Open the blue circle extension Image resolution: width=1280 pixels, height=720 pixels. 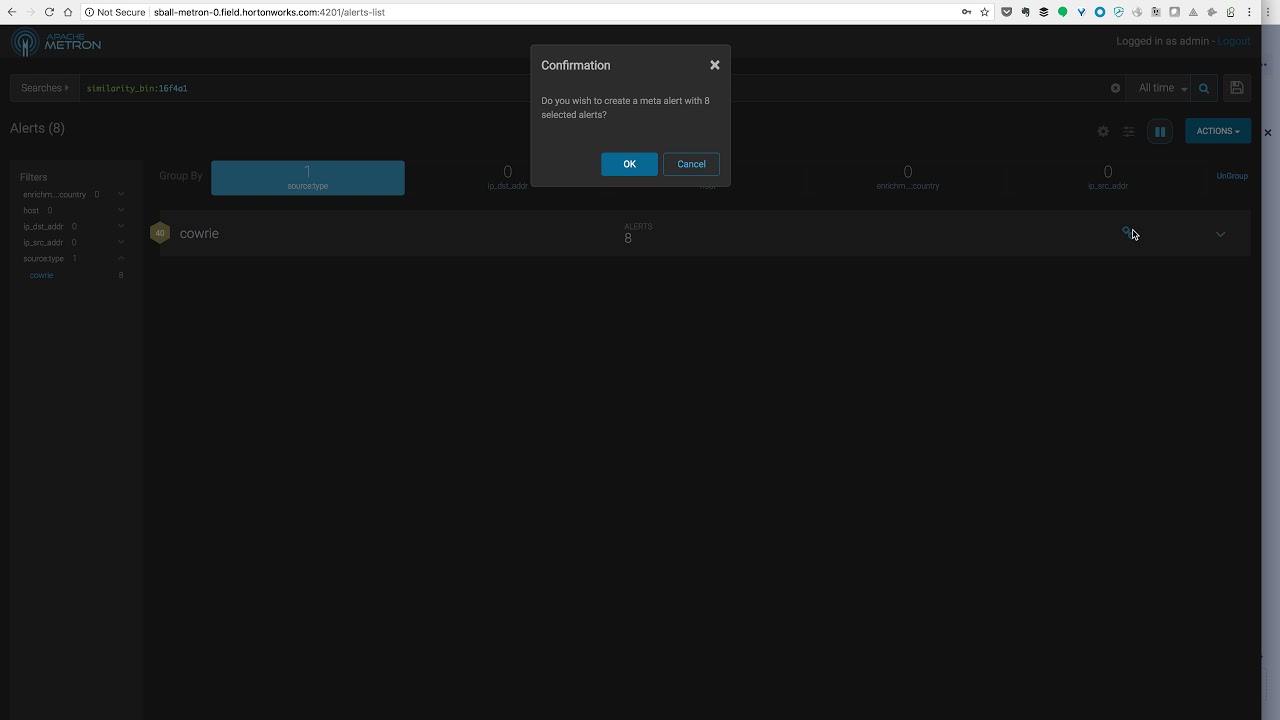click(x=1100, y=12)
